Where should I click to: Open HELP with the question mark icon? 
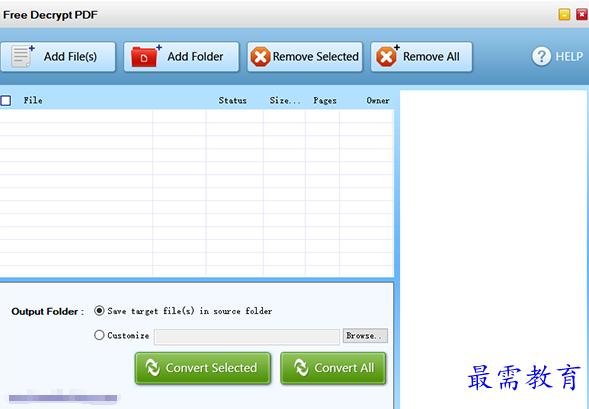(x=557, y=57)
